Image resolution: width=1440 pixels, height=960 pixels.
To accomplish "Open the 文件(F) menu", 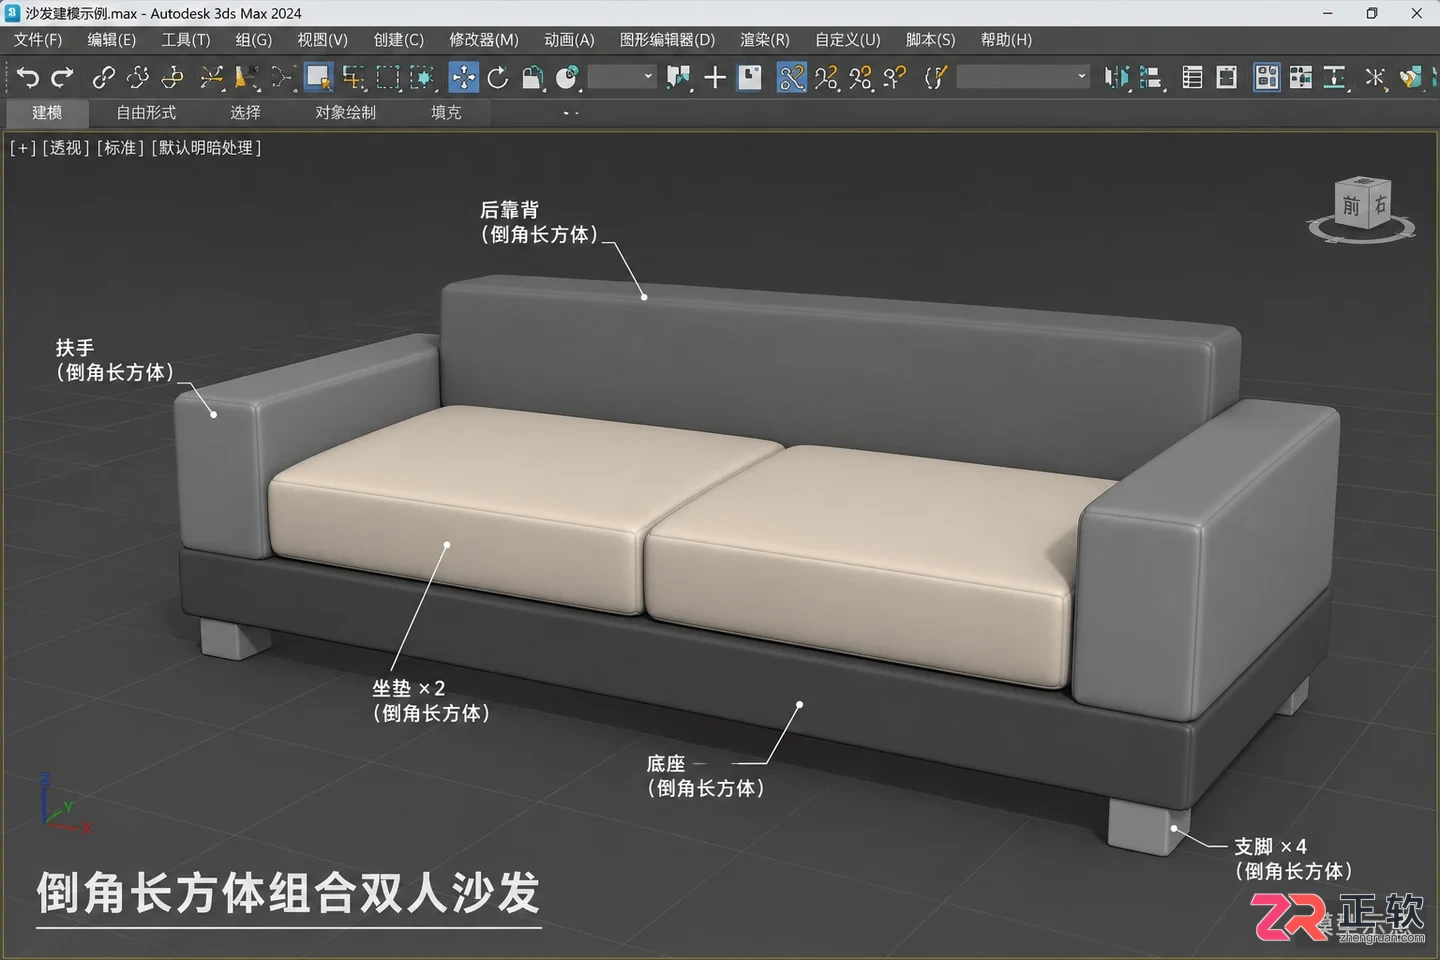I will (x=38, y=40).
